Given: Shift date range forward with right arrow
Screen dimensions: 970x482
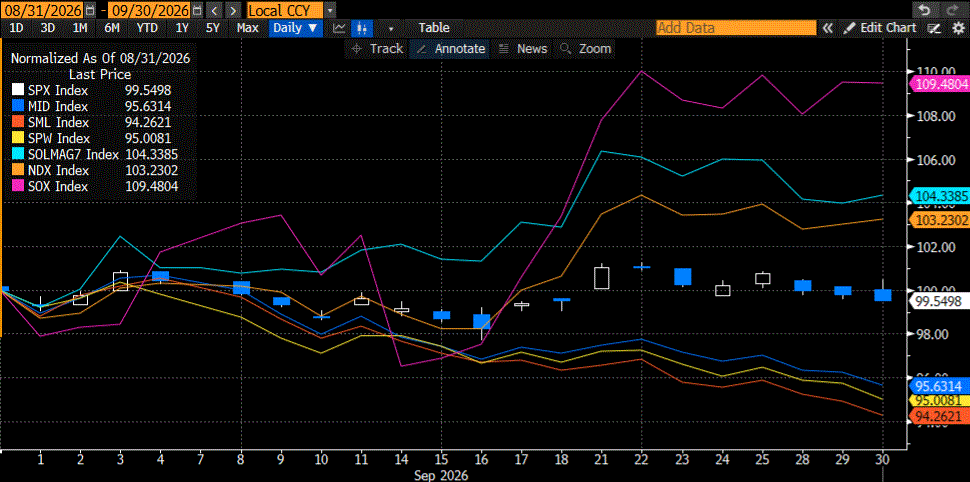Looking at the screenshot, I should pos(233,10).
